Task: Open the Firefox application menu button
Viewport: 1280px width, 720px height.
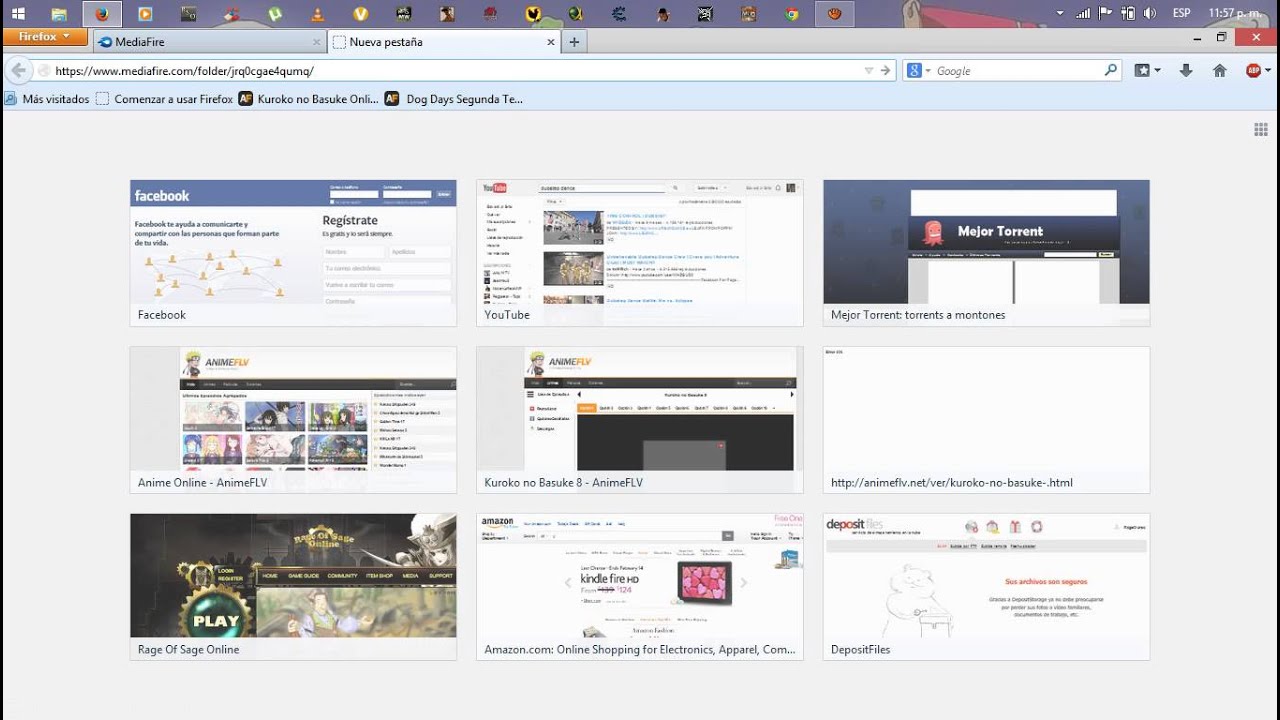Action: click(45, 36)
